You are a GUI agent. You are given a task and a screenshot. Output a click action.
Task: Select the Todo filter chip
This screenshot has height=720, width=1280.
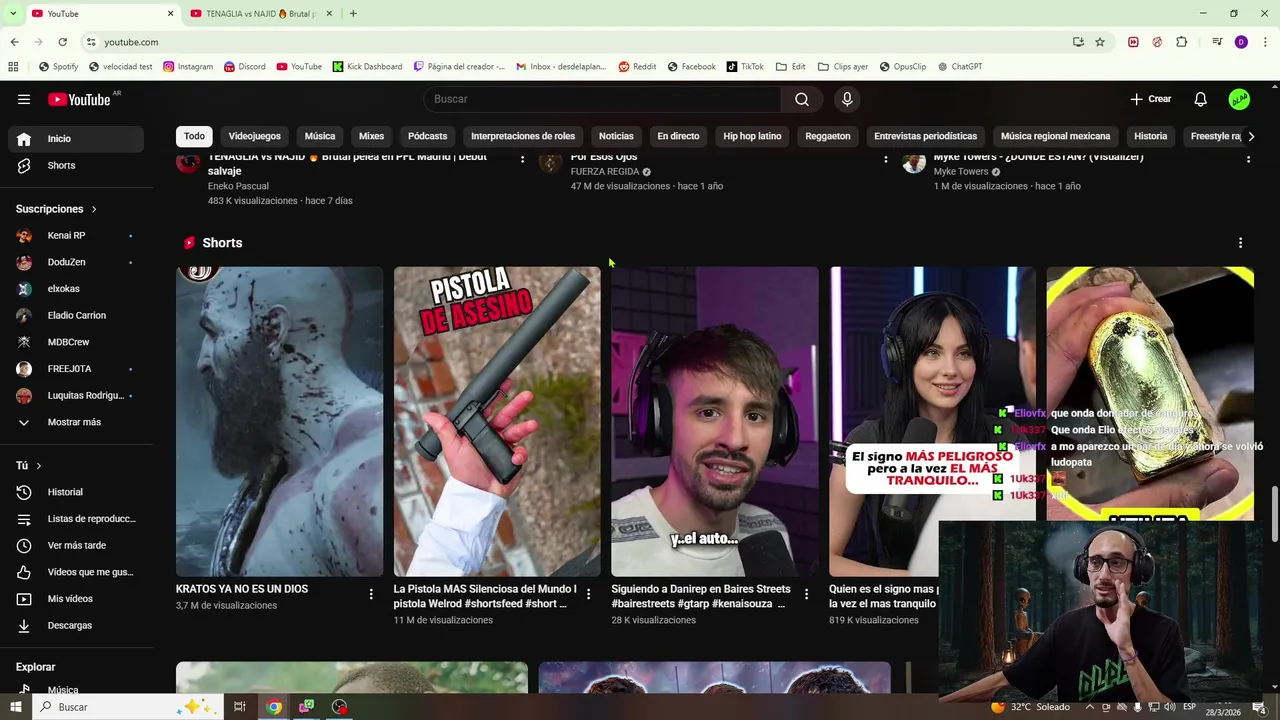point(194,136)
